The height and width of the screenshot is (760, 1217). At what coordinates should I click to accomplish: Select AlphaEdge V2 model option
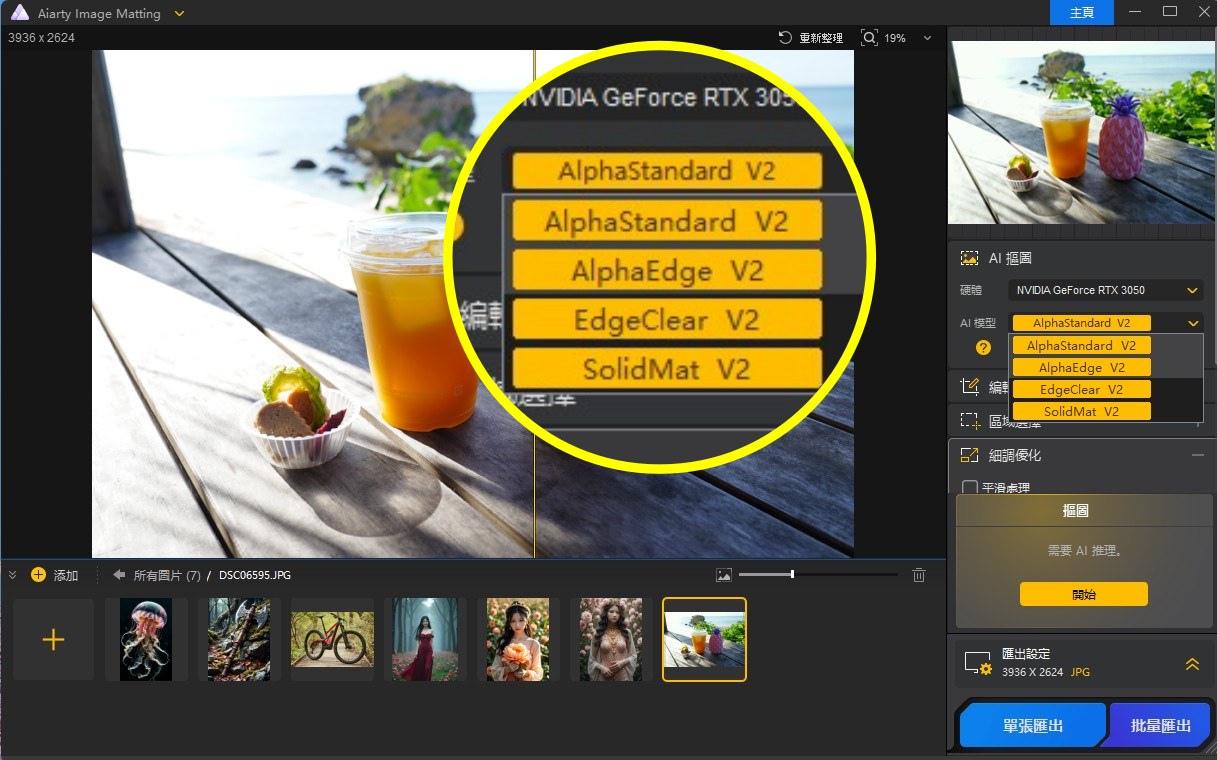[1081, 367]
